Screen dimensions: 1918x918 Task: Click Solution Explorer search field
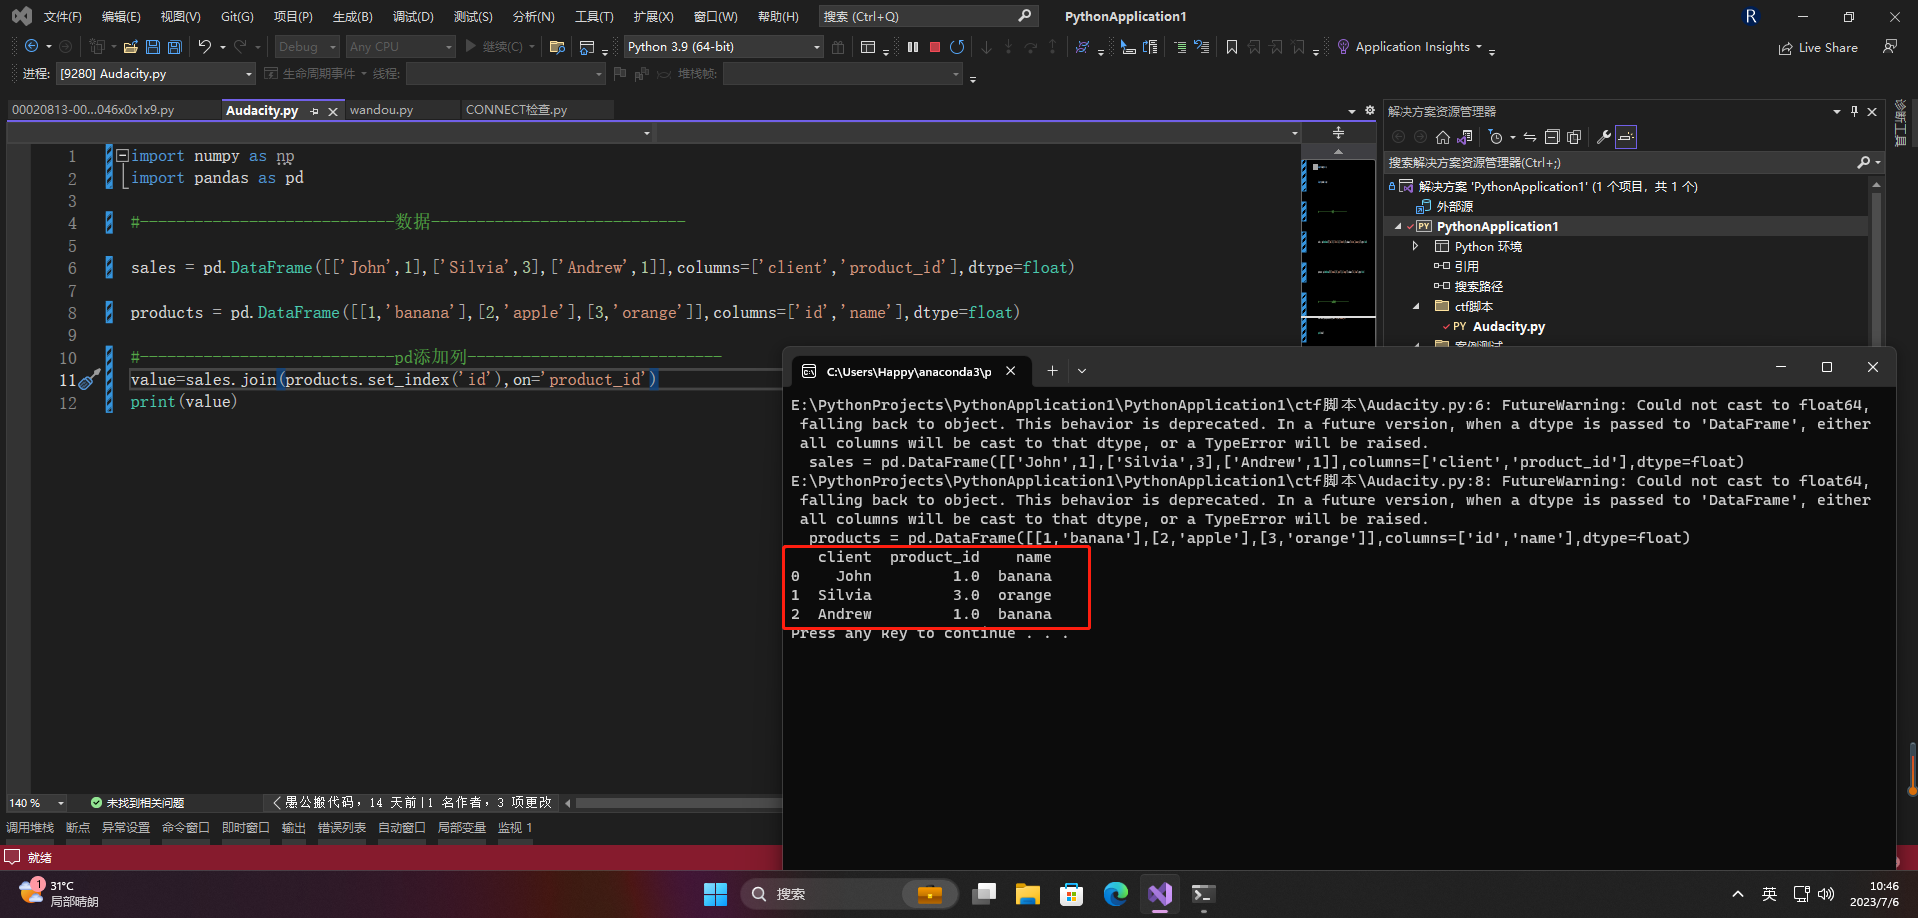point(1634,162)
